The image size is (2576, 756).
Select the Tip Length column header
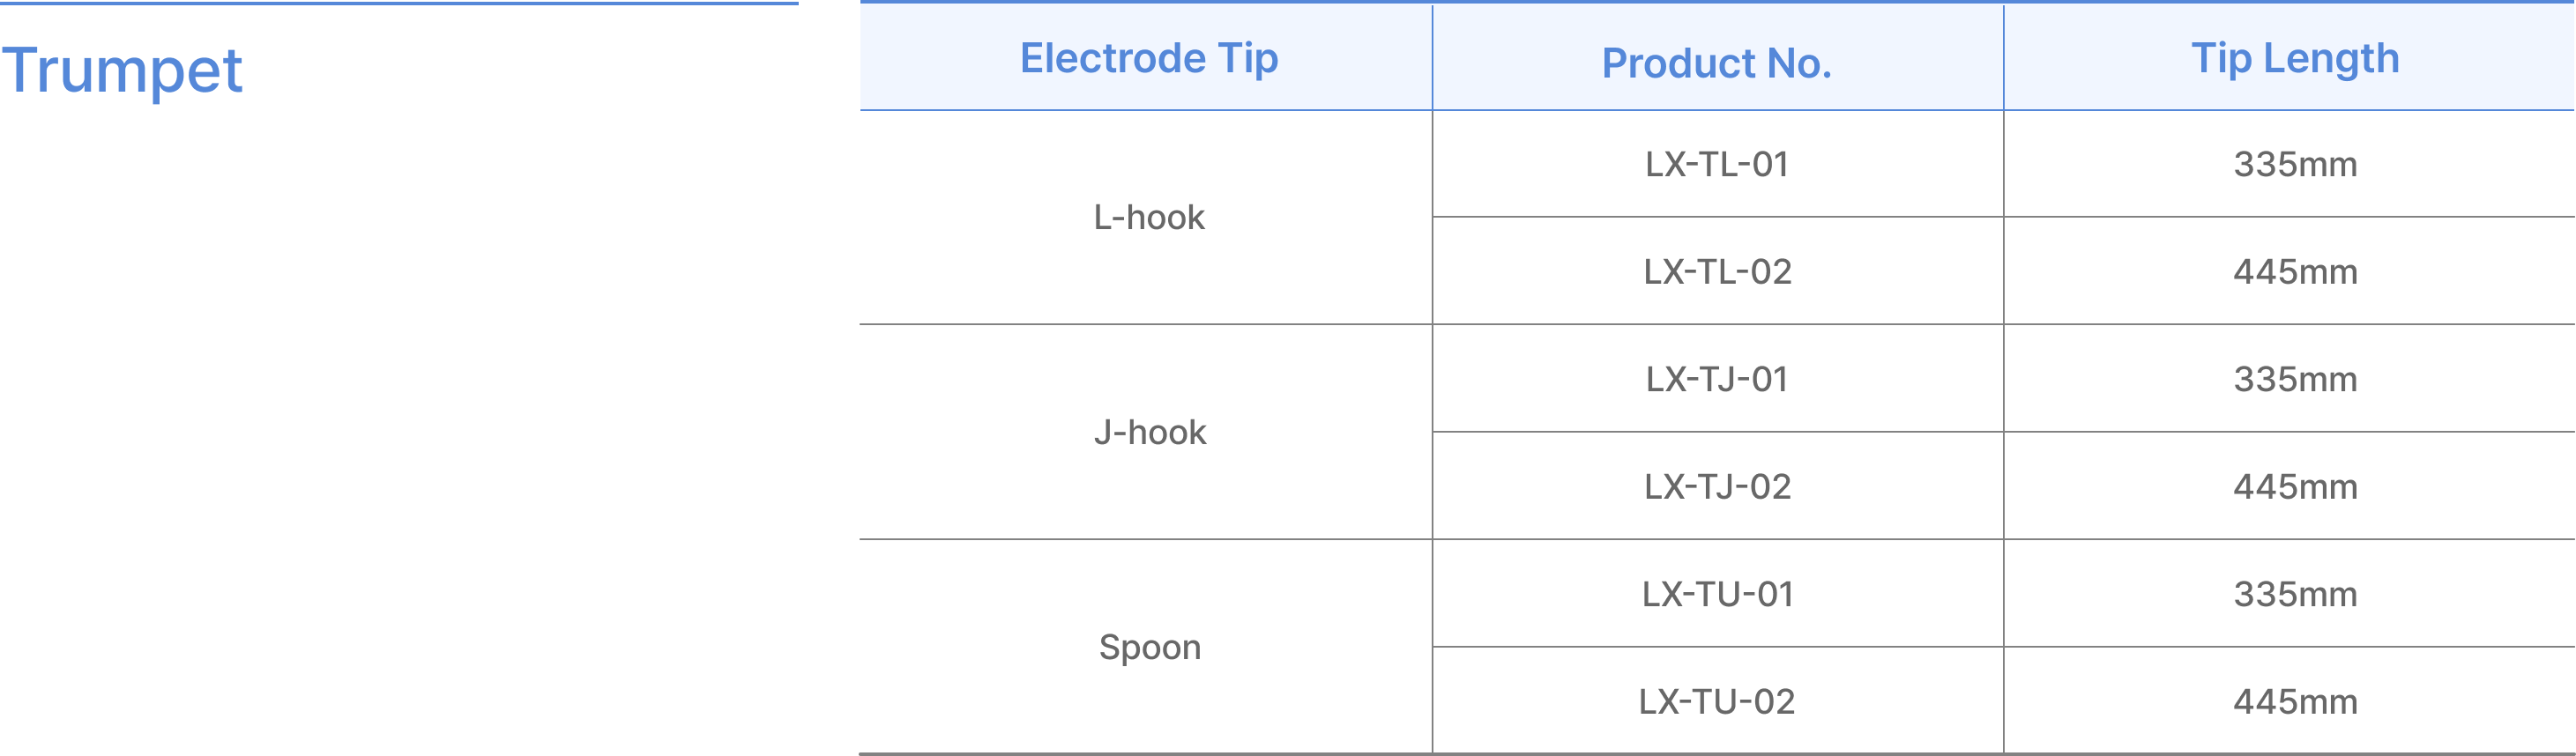tap(2295, 58)
